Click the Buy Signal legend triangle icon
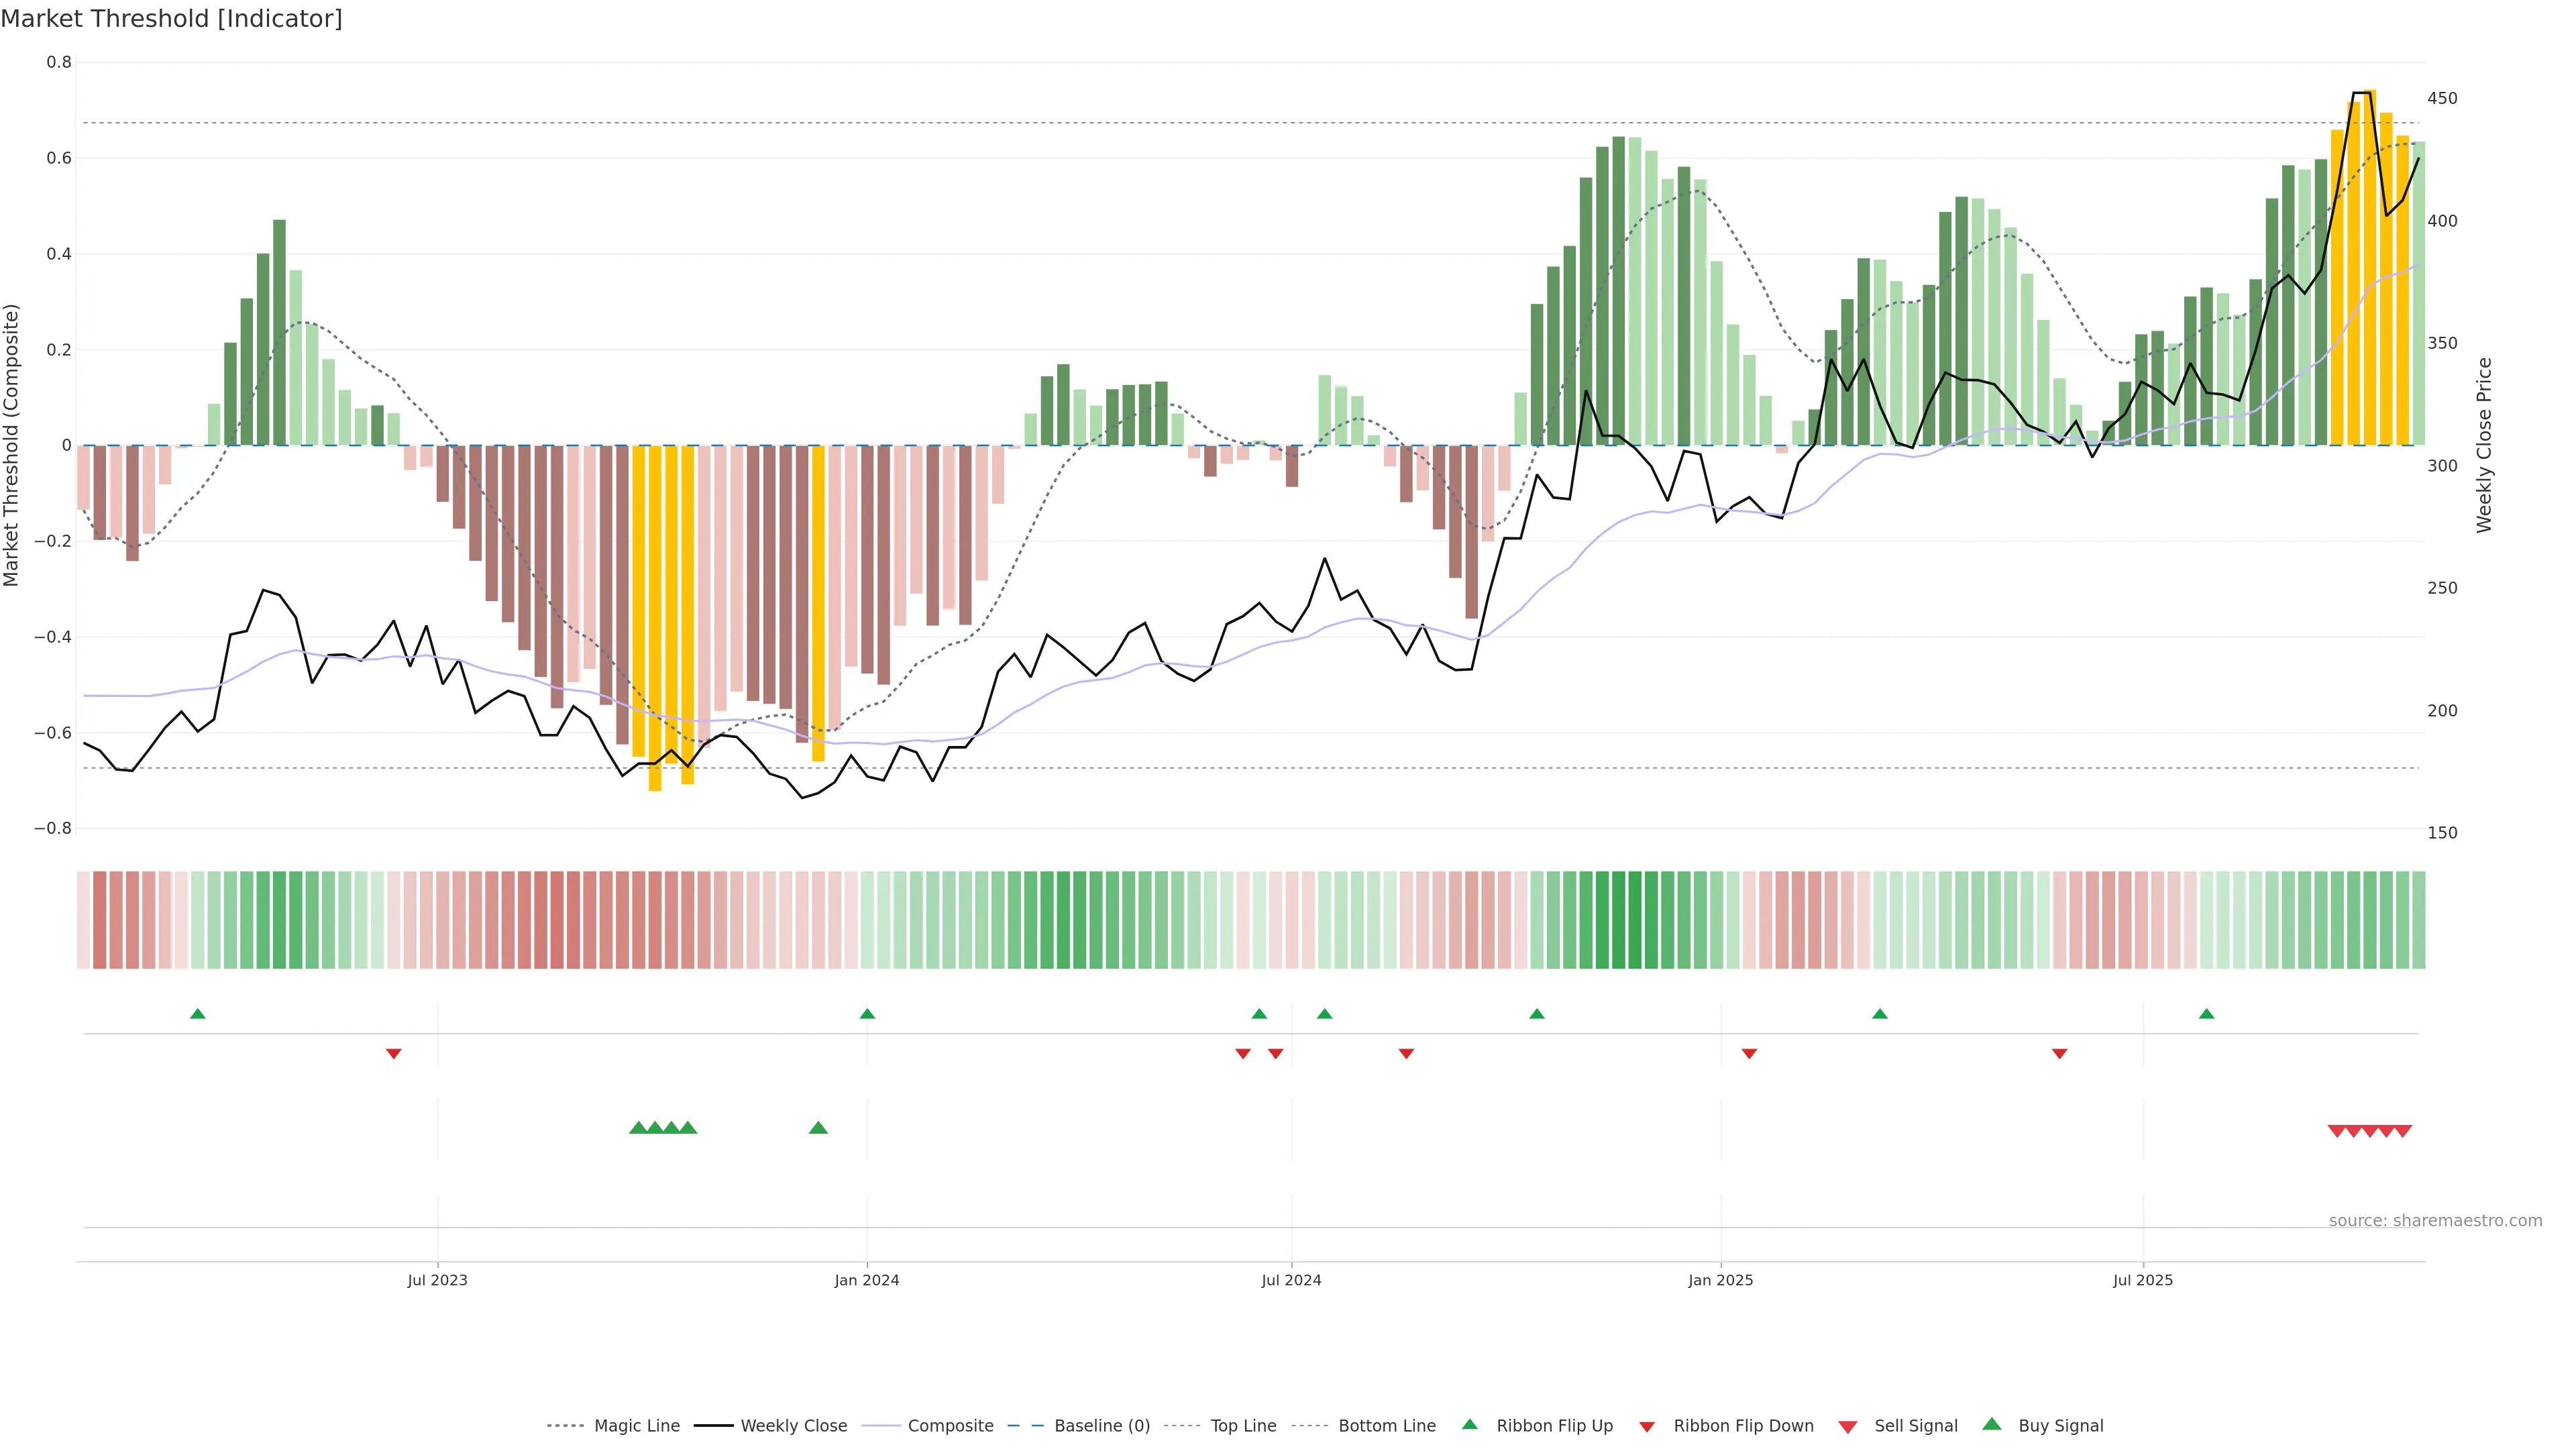This screenshot has height=1449, width=2576. [1992, 1424]
